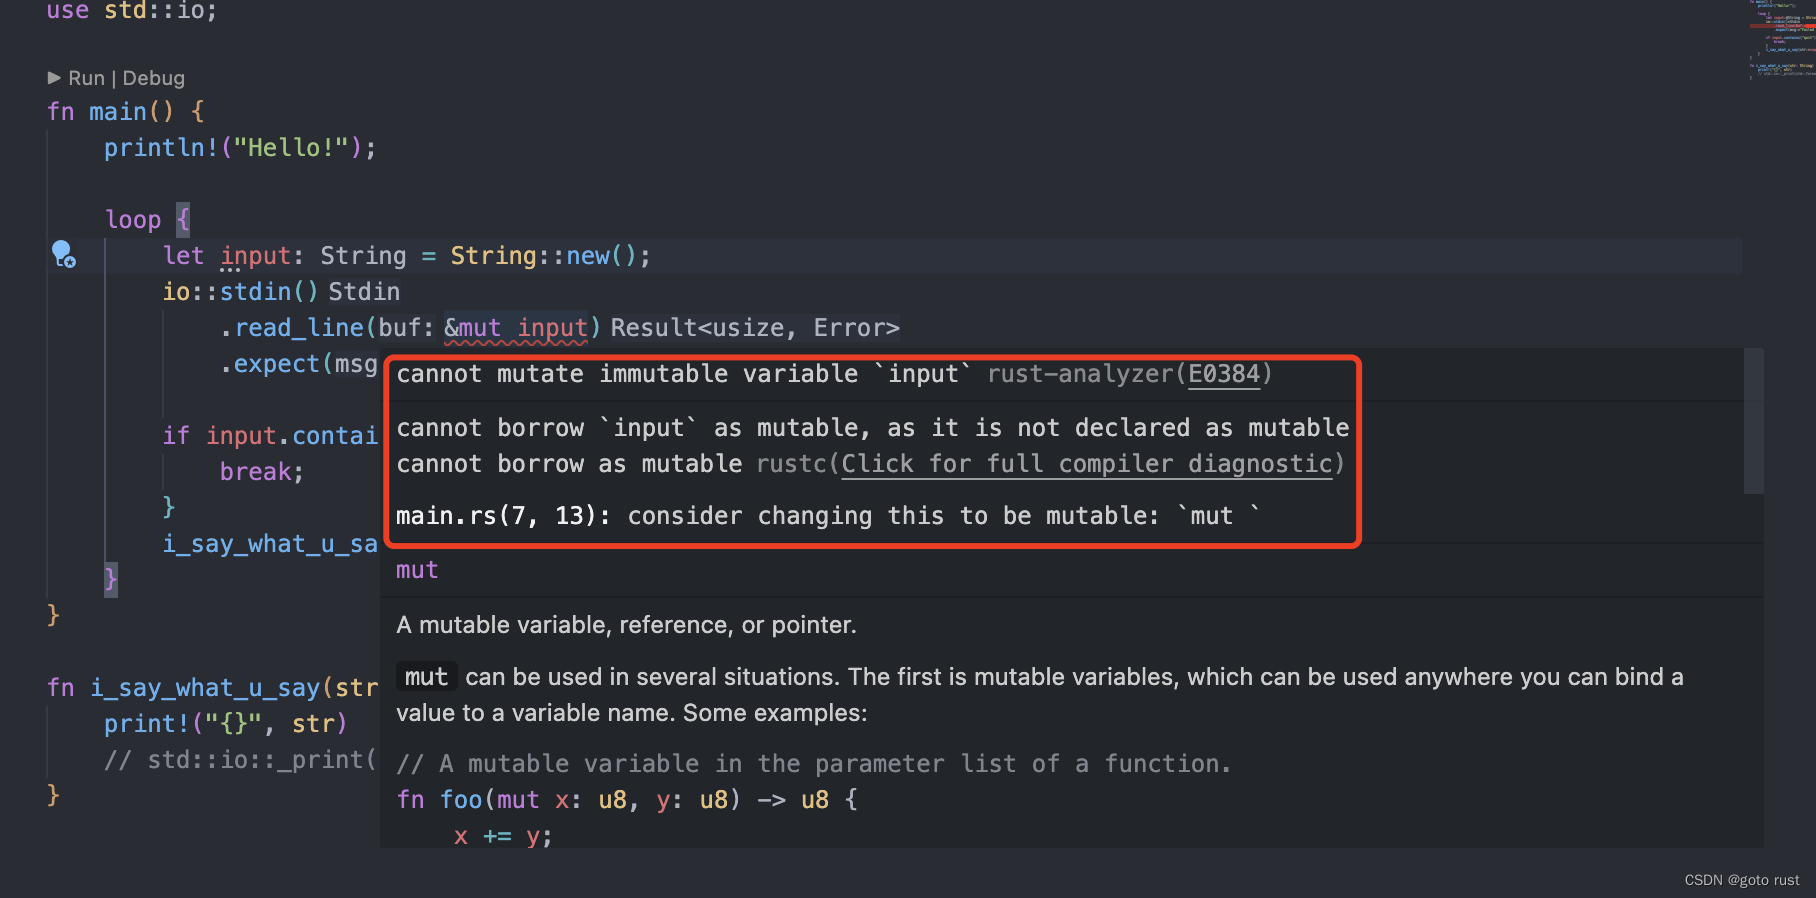Screen dimensions: 1816x898
Task: Click the Debug code lens
Action: pos(154,78)
